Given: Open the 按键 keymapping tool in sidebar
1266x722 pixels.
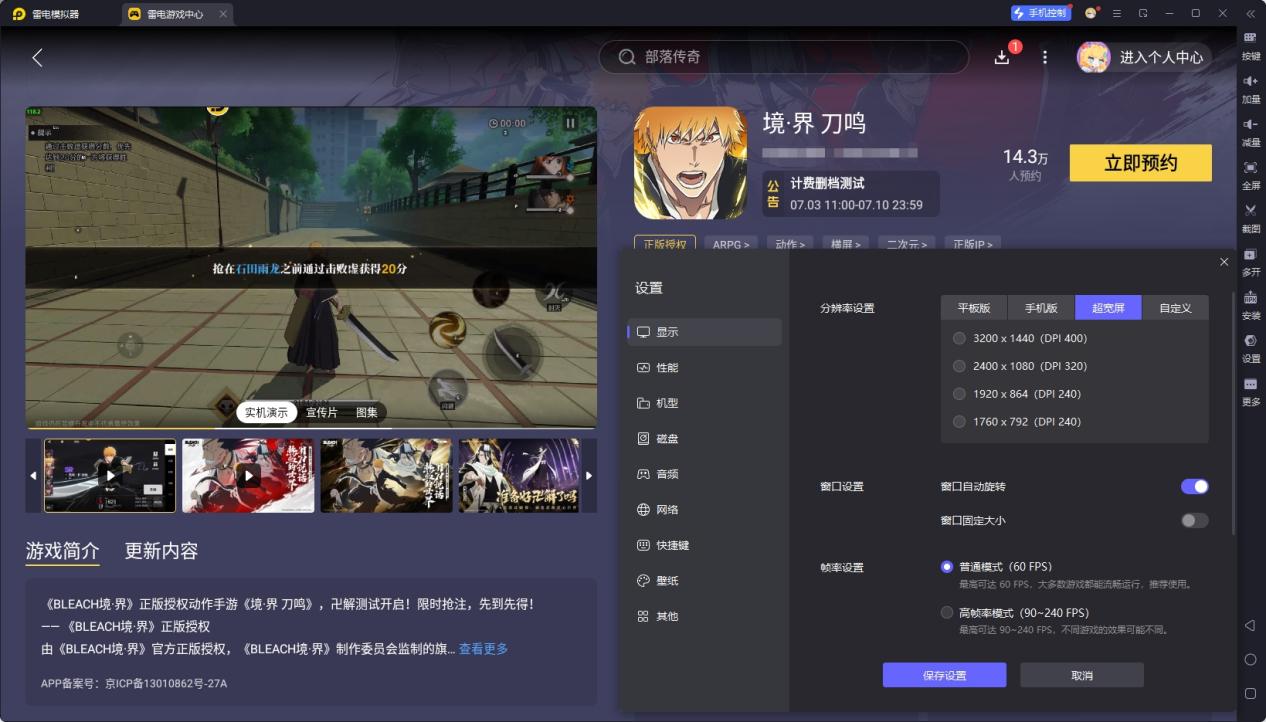Looking at the screenshot, I should click(x=1250, y=44).
